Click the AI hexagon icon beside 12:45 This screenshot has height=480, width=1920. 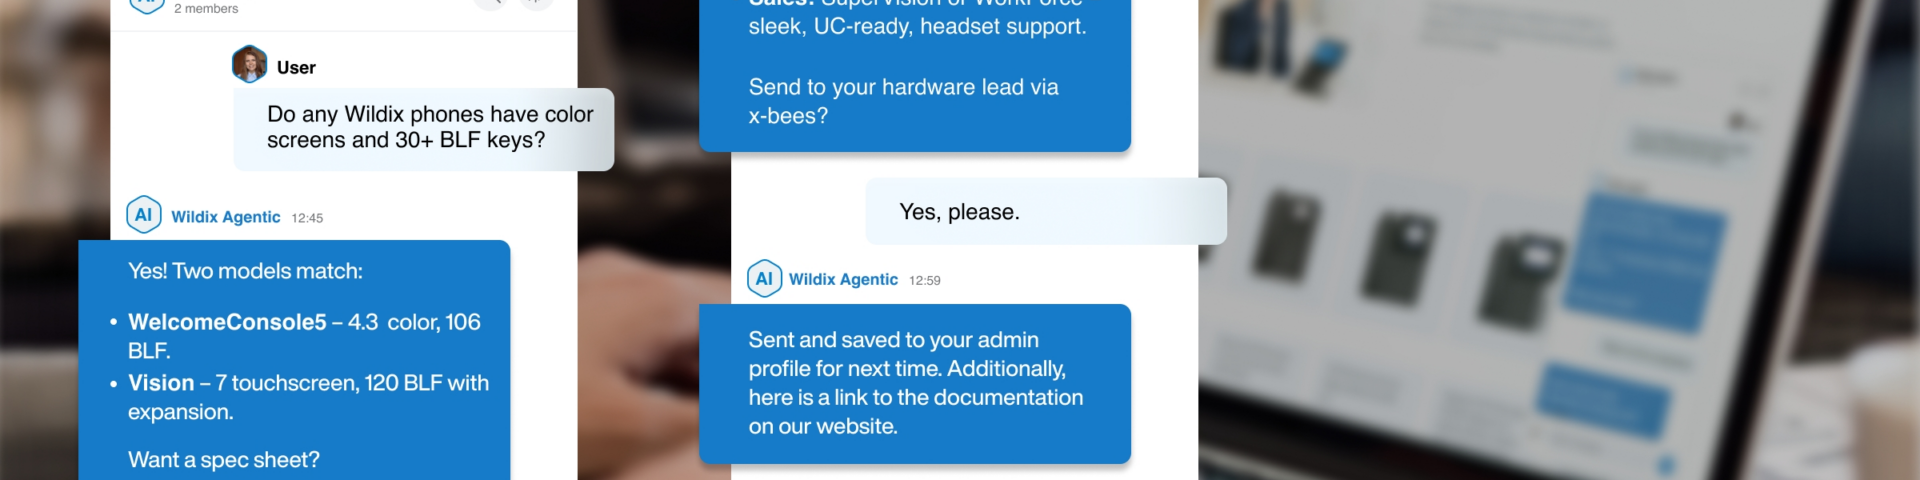coord(144,215)
